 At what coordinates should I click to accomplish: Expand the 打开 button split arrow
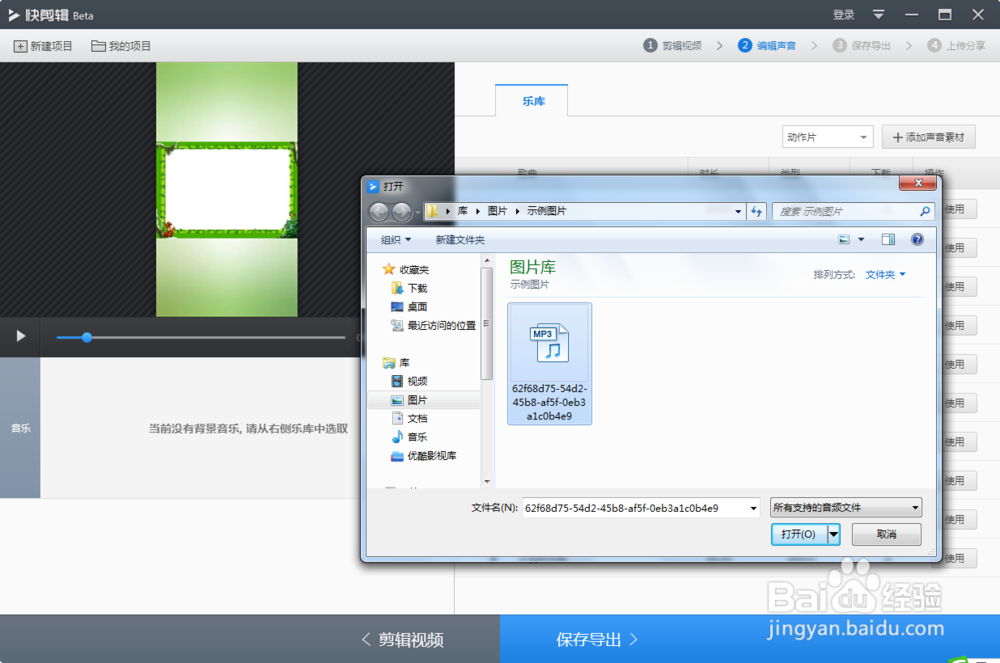pos(834,534)
